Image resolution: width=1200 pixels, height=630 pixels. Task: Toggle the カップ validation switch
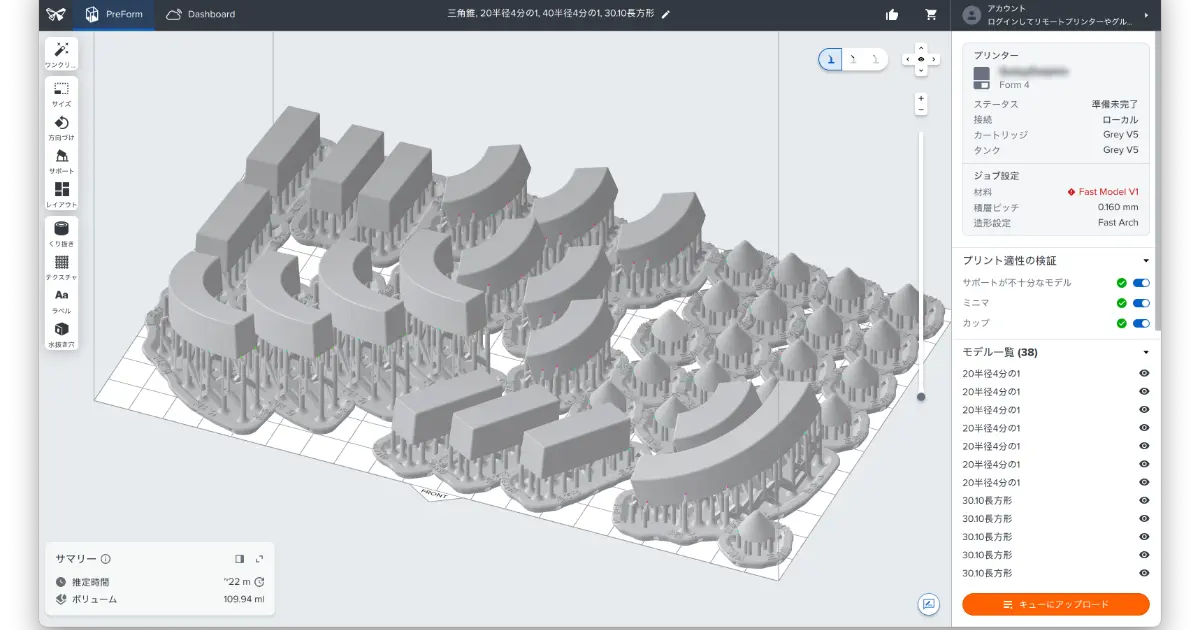coord(1140,323)
